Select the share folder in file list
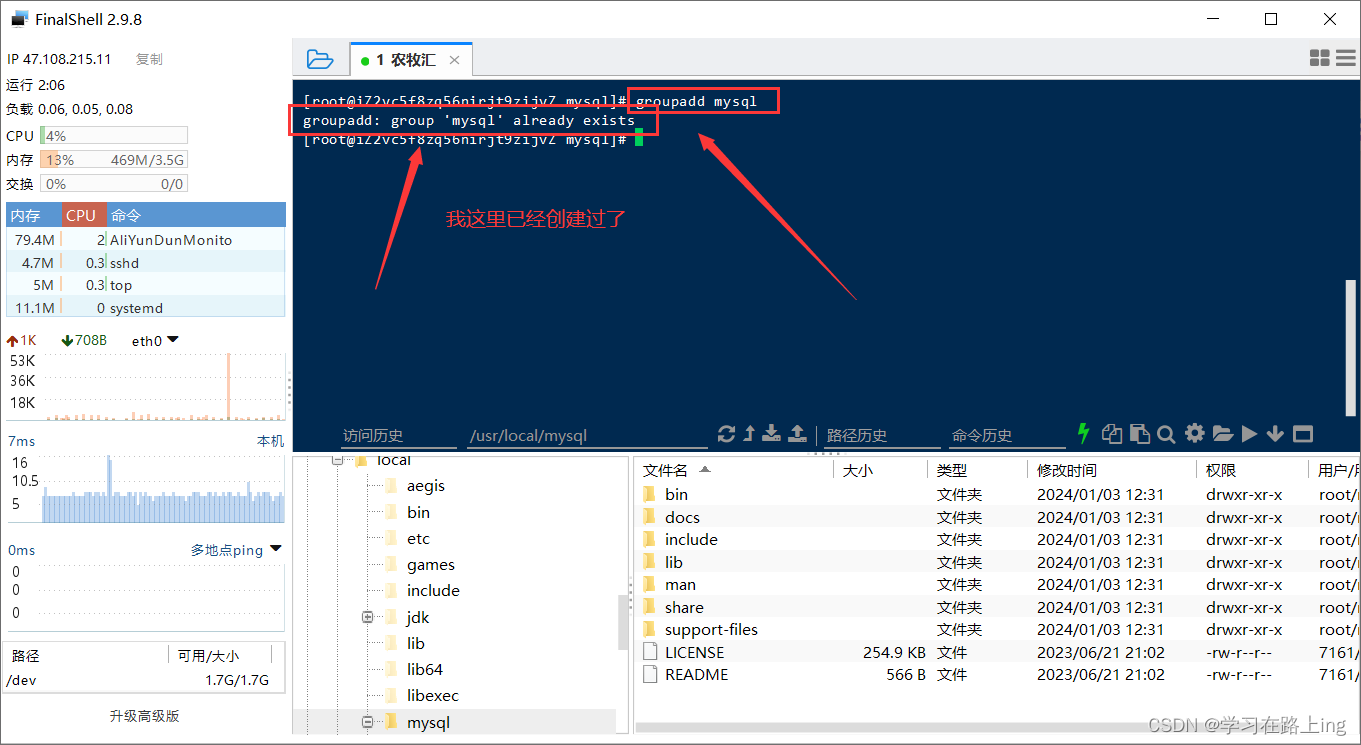 [684, 607]
